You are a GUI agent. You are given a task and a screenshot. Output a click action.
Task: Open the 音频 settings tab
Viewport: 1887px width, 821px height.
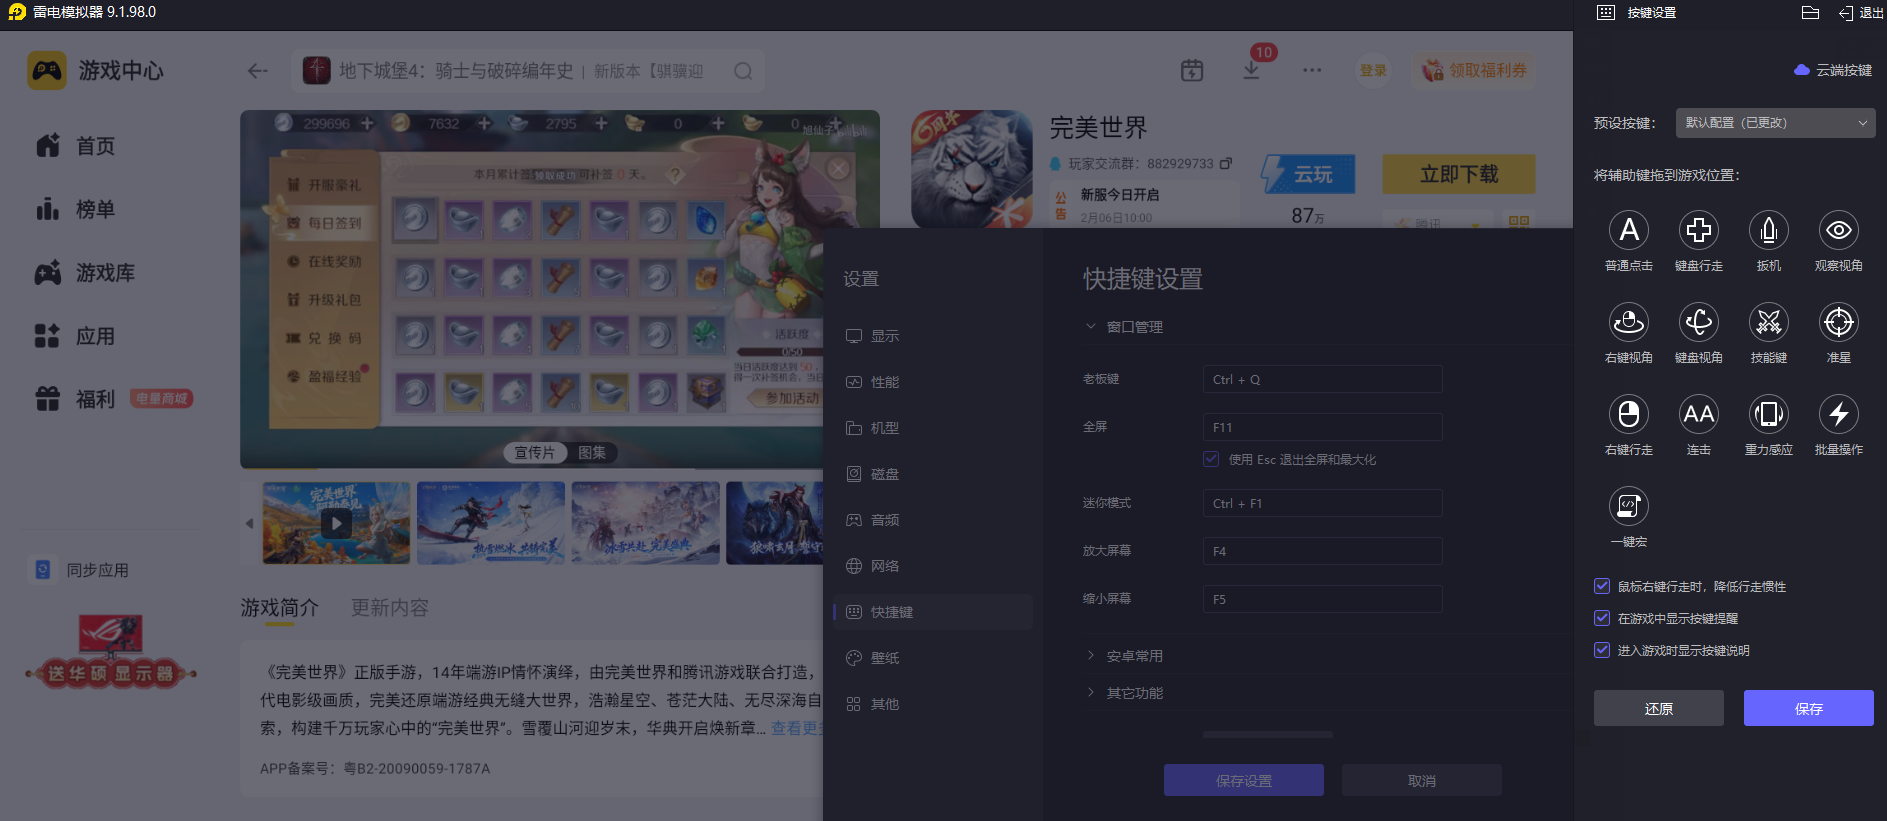click(933, 520)
